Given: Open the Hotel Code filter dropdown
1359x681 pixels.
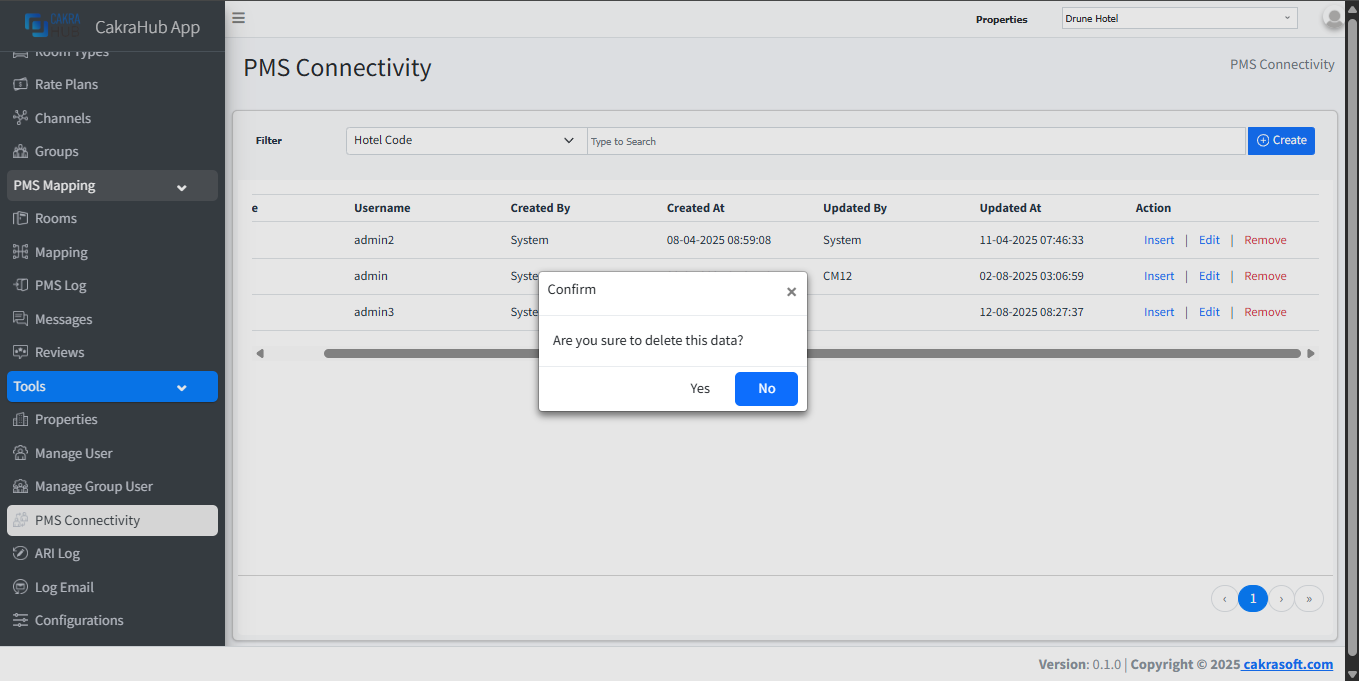Looking at the screenshot, I should click(x=465, y=140).
